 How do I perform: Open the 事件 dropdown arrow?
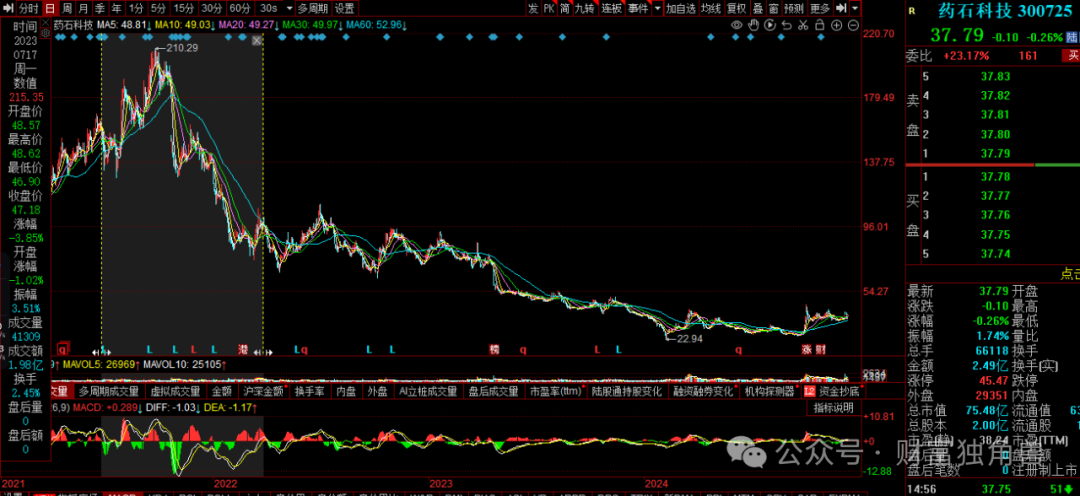click(x=656, y=7)
